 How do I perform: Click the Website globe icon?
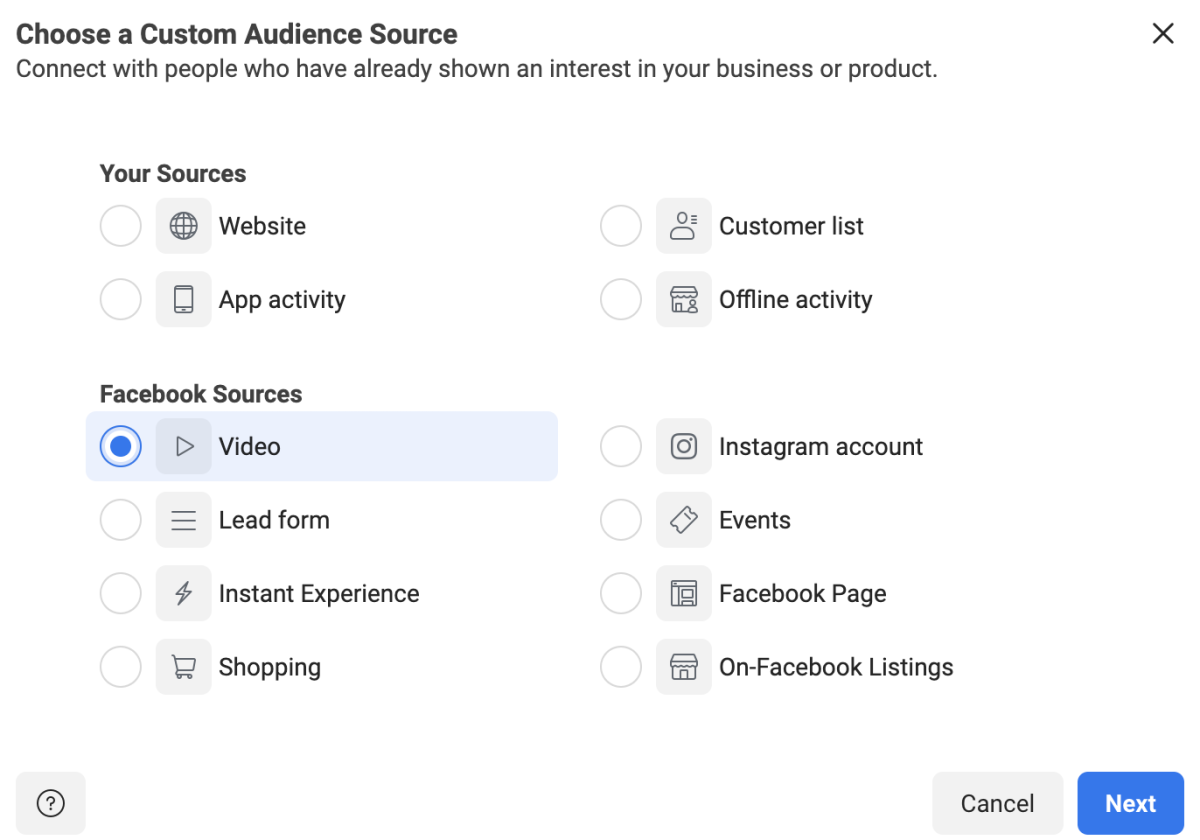(x=183, y=226)
